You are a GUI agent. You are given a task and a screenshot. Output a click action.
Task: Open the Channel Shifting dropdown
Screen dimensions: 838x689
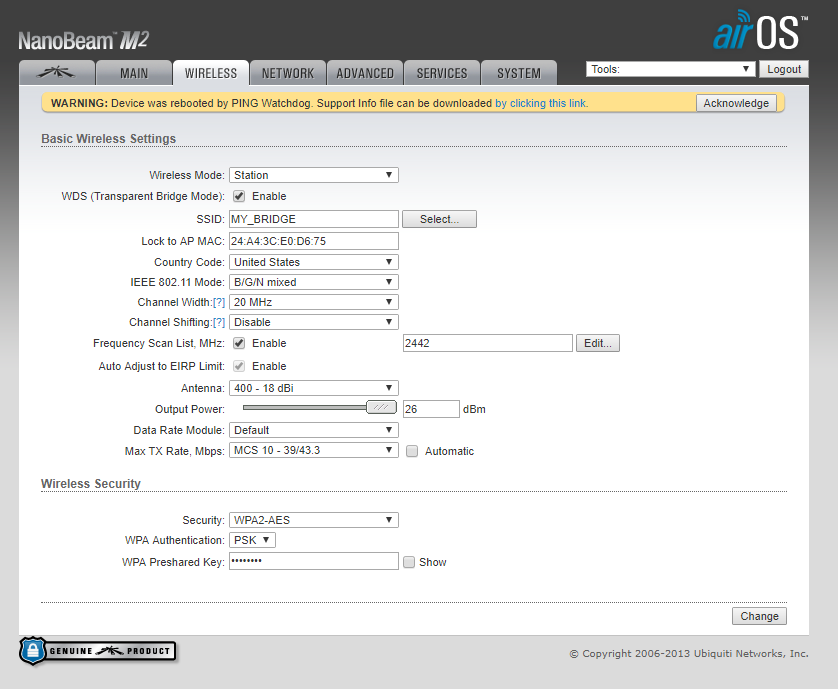pos(314,322)
